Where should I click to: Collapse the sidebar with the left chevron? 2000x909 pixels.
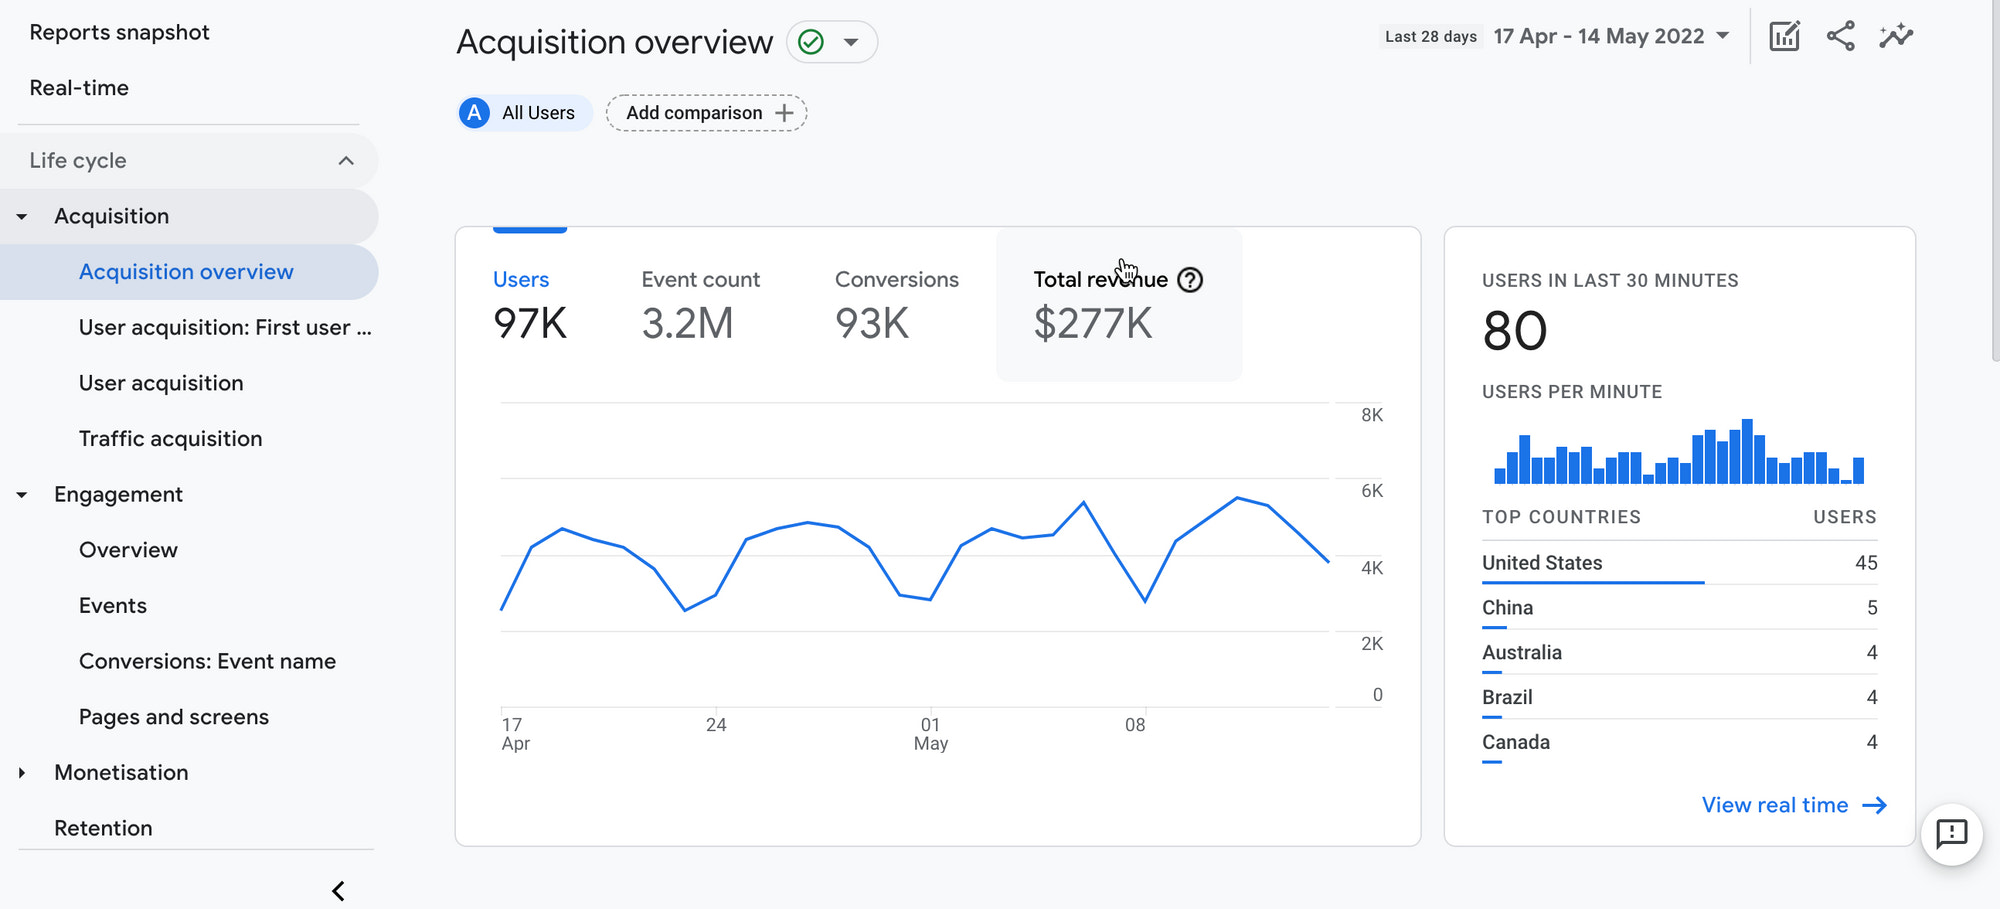coord(338,891)
